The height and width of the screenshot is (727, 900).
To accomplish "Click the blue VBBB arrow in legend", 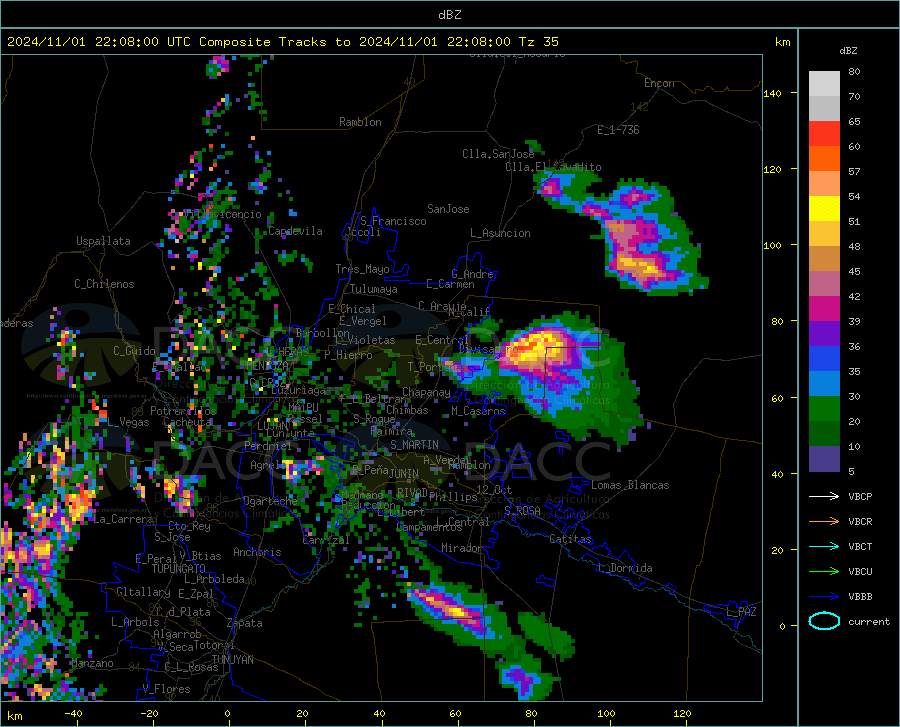I will [824, 597].
